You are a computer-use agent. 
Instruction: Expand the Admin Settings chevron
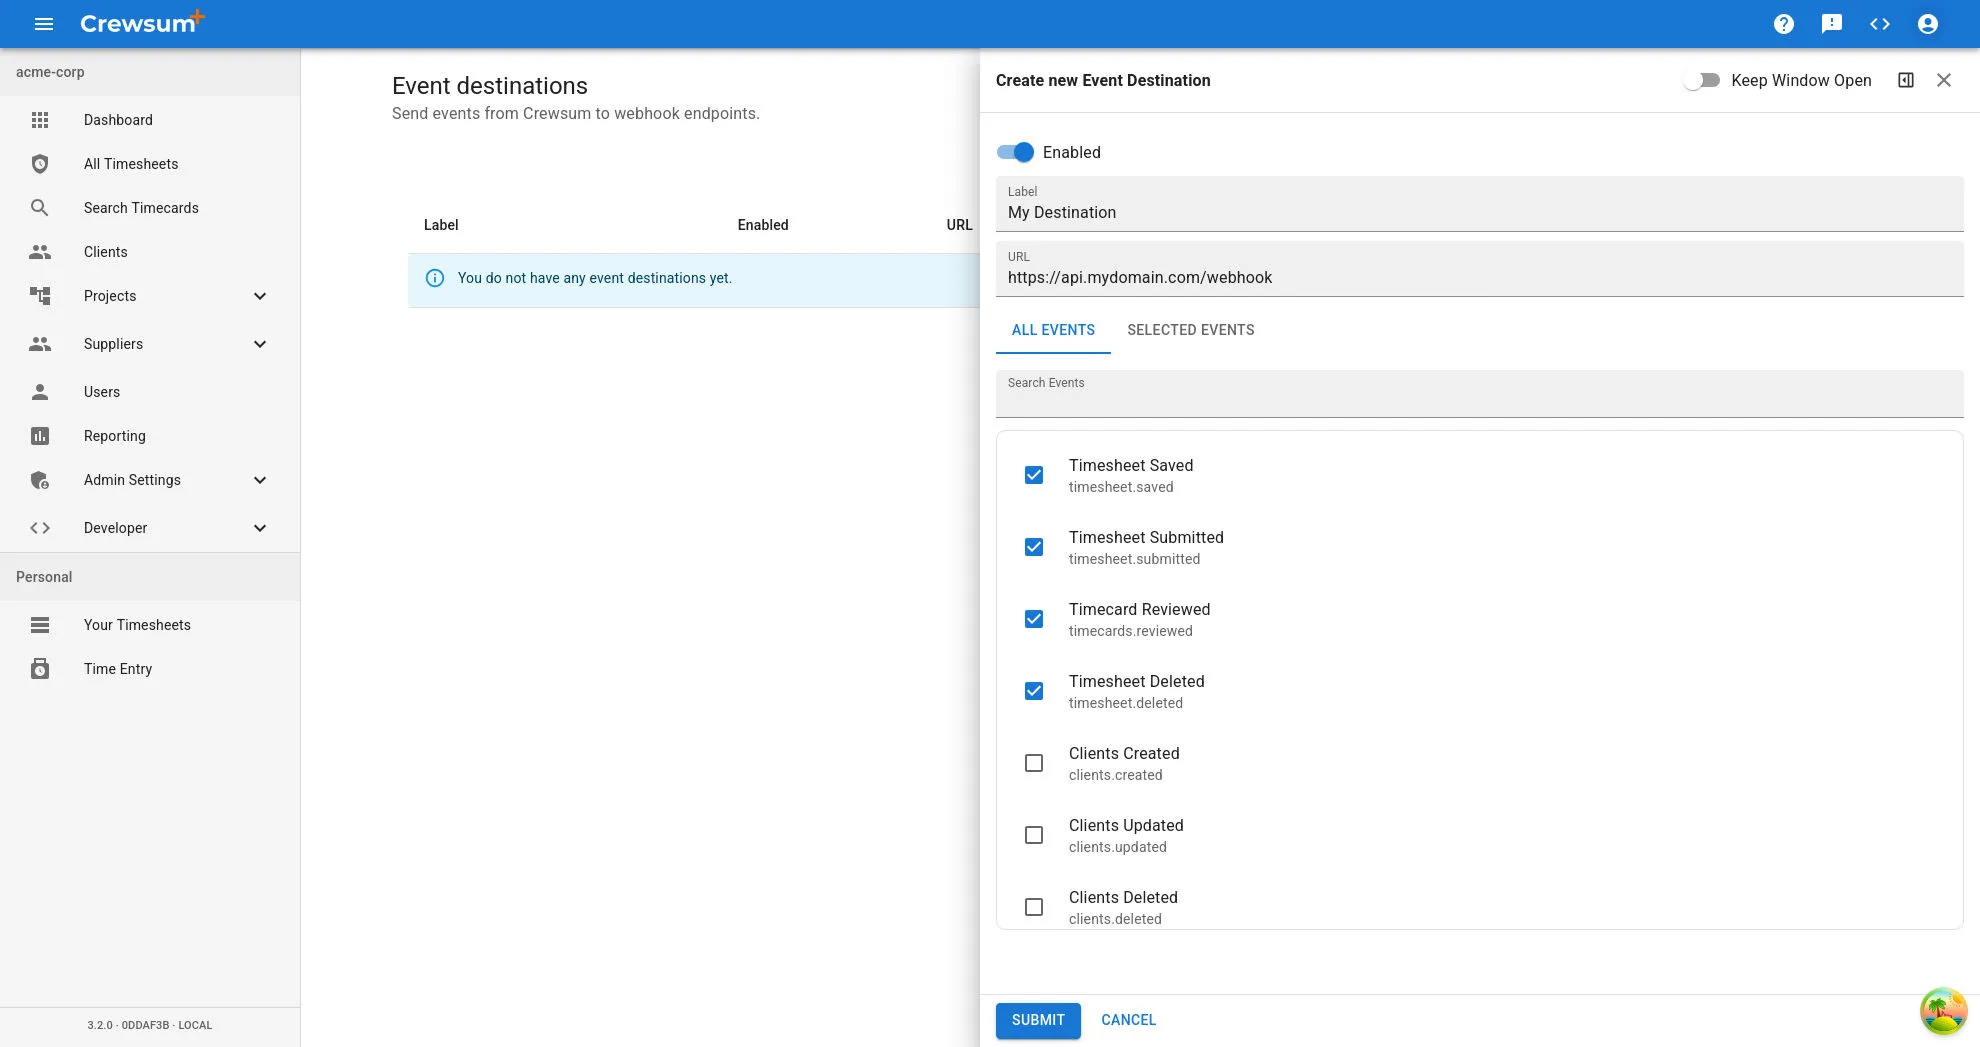tap(260, 480)
